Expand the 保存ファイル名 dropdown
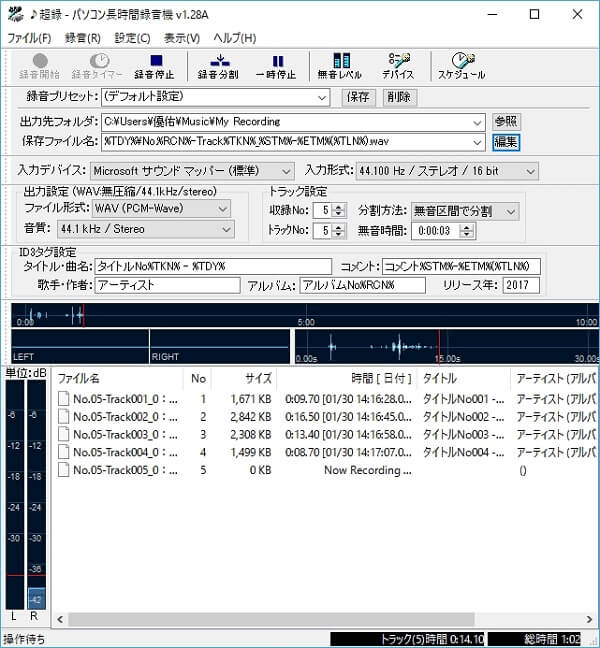The image size is (600, 648). coord(477,142)
